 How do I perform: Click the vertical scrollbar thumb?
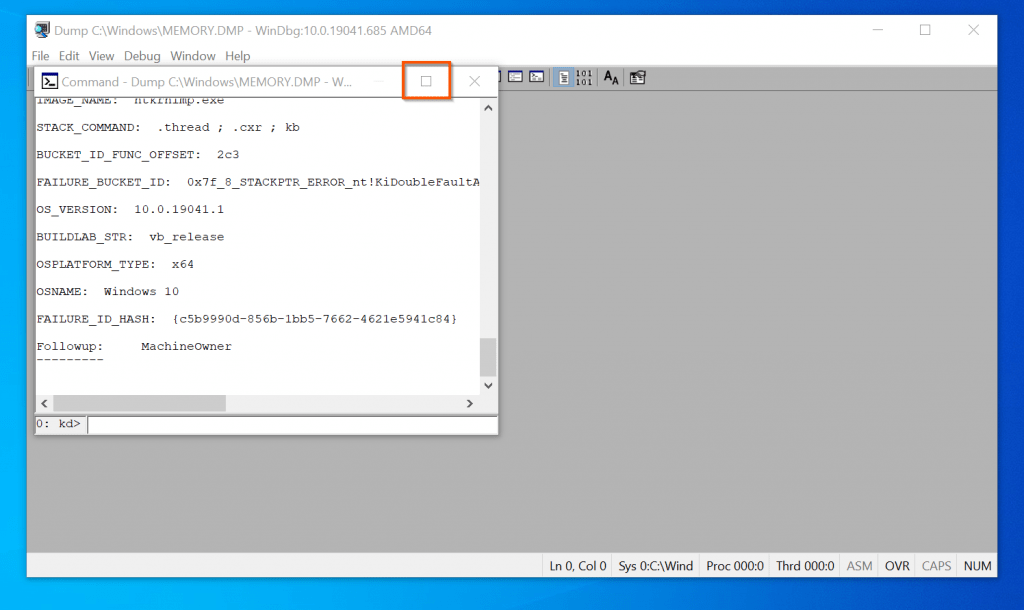point(488,357)
